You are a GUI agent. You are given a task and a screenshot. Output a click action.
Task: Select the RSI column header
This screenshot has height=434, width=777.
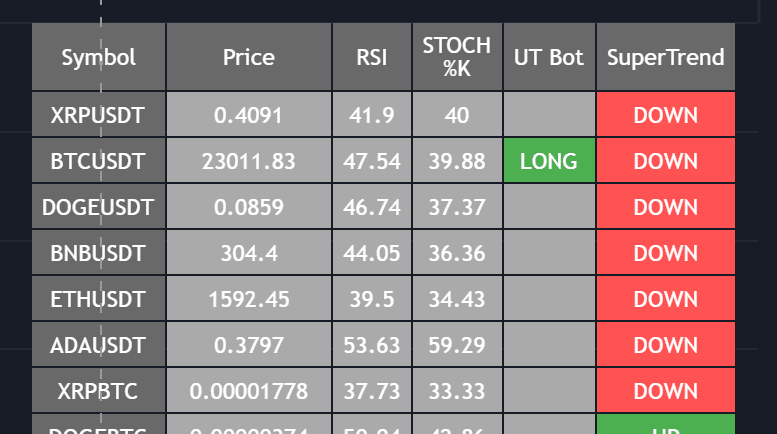(x=372, y=57)
